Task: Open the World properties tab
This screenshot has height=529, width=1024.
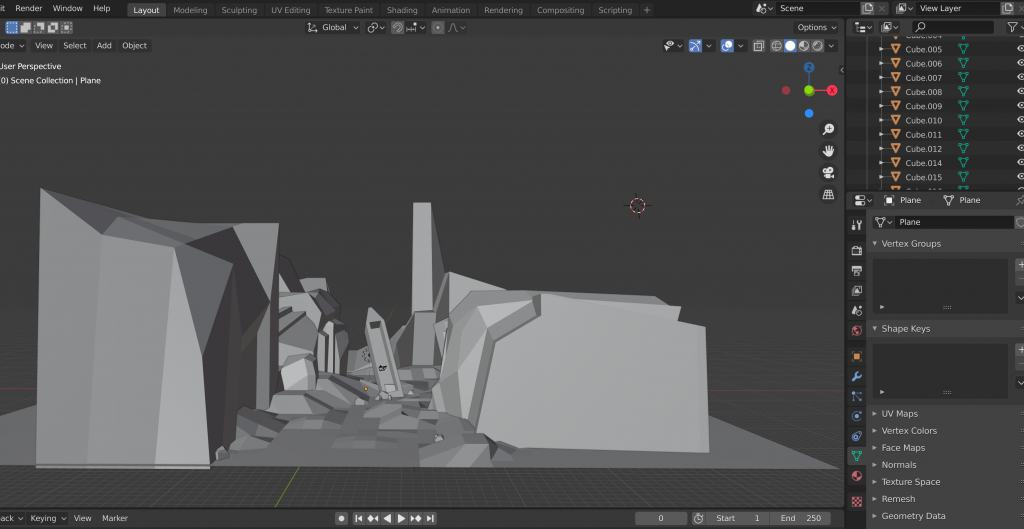Action: (857, 330)
